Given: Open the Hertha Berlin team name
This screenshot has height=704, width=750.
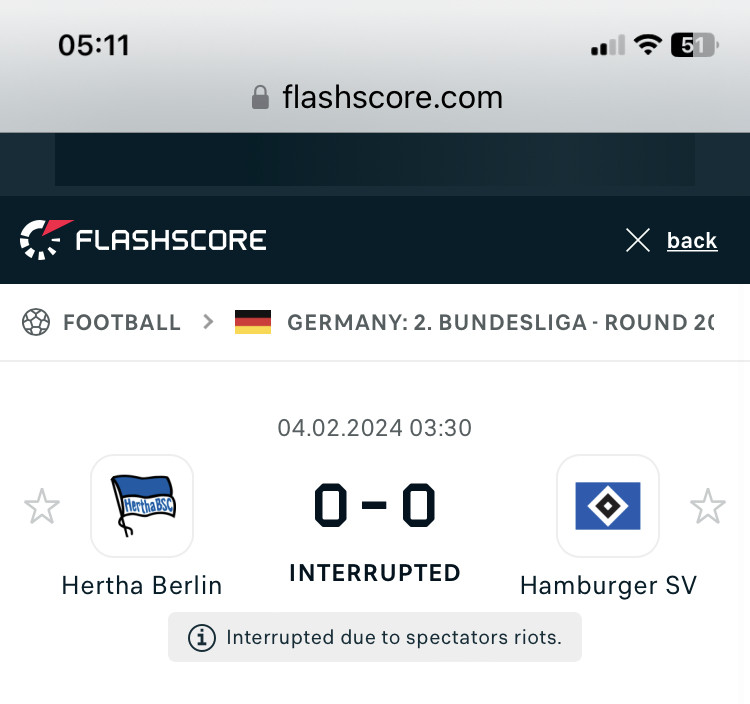Looking at the screenshot, I should [142, 585].
